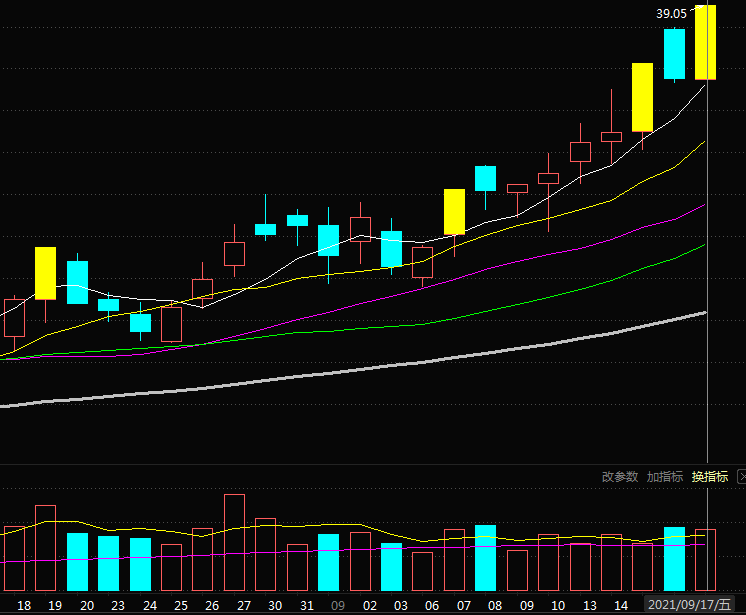Click the date label 27 on the axis
The height and width of the screenshot is (615, 746).
(244, 605)
